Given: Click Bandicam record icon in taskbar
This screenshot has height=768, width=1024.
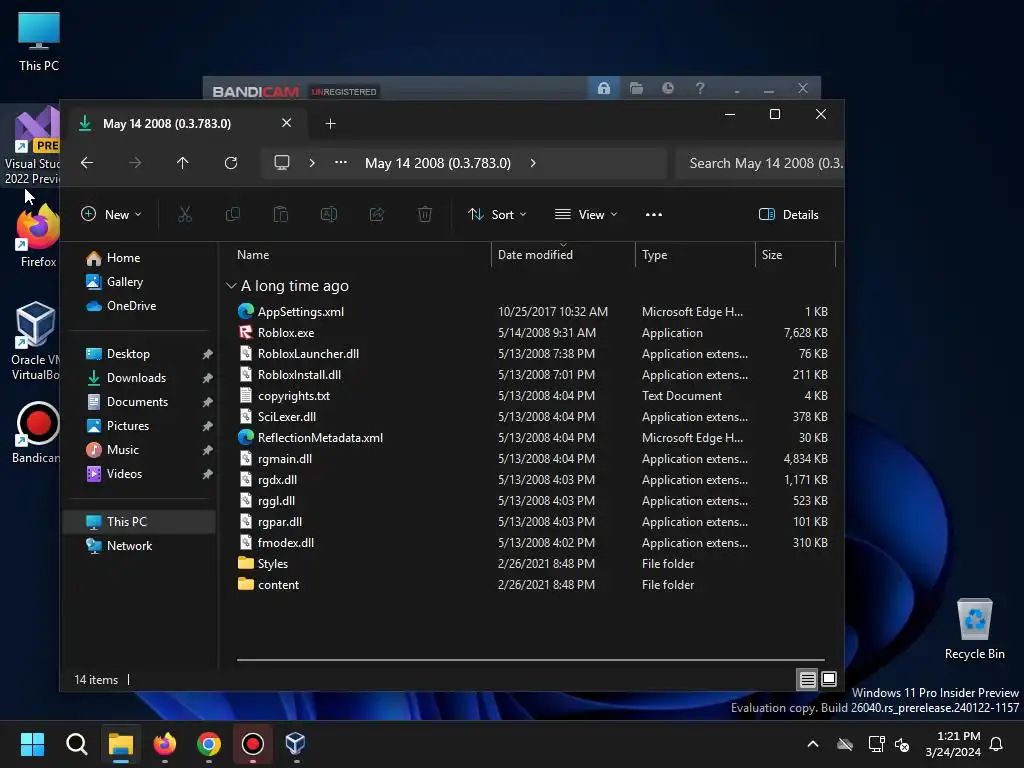Looking at the screenshot, I should pos(253,744).
